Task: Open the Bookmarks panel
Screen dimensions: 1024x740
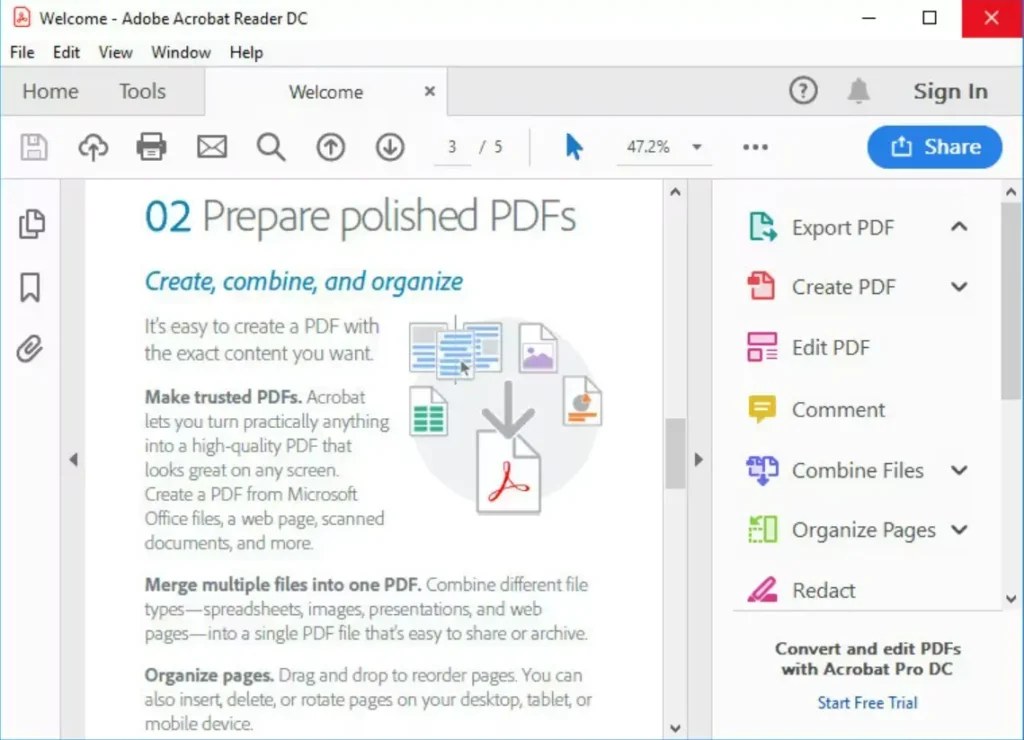Action: click(31, 287)
